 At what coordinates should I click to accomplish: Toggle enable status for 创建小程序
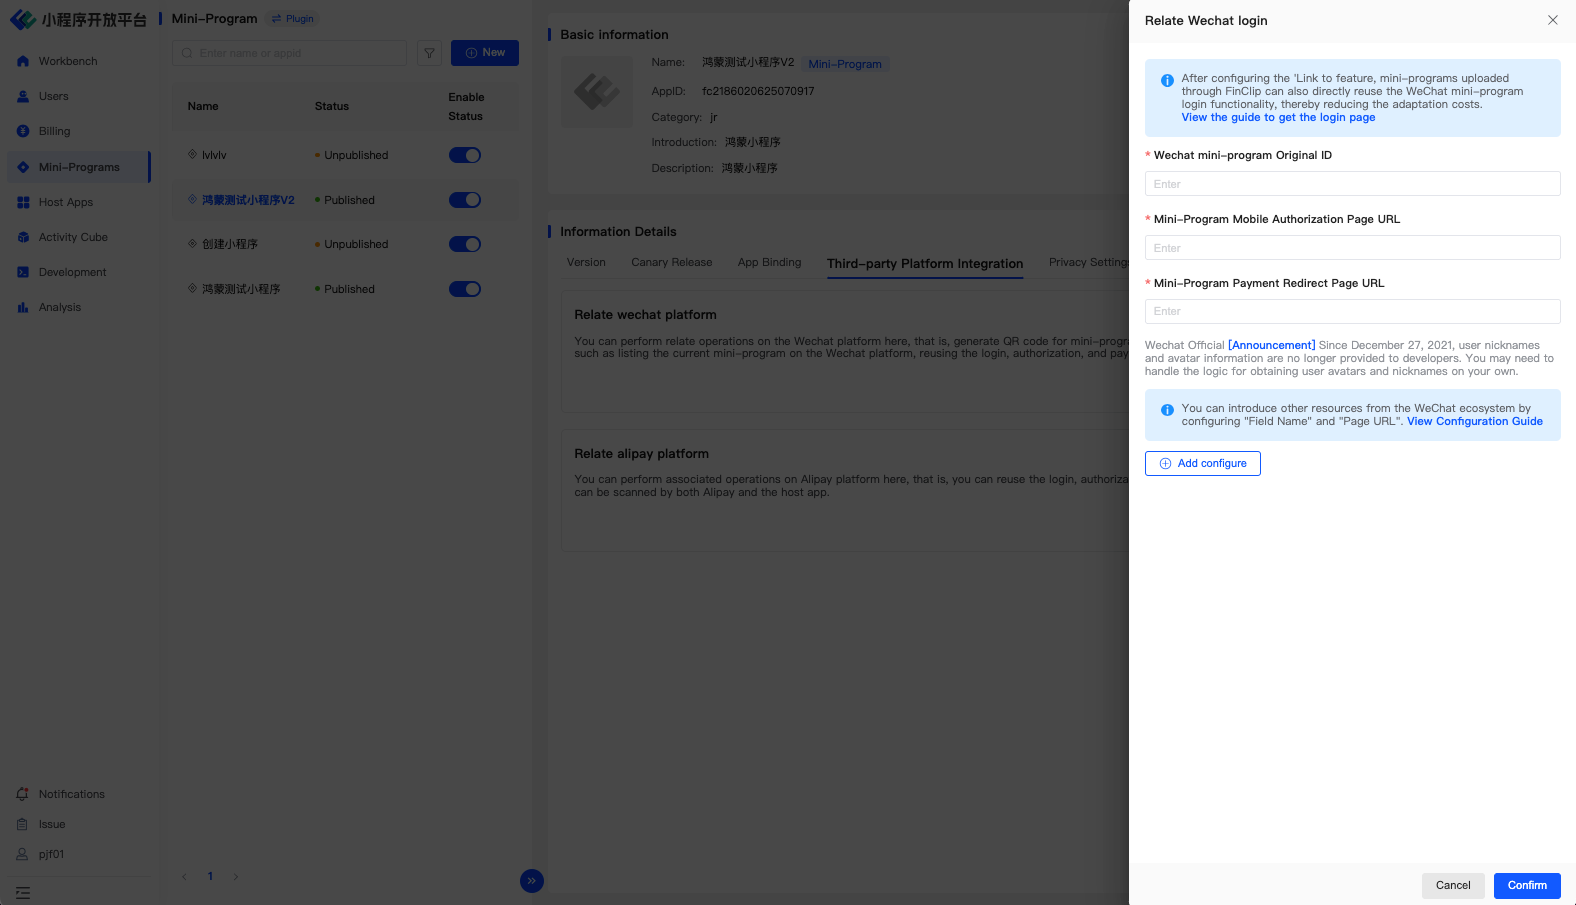pyautogui.click(x=465, y=244)
